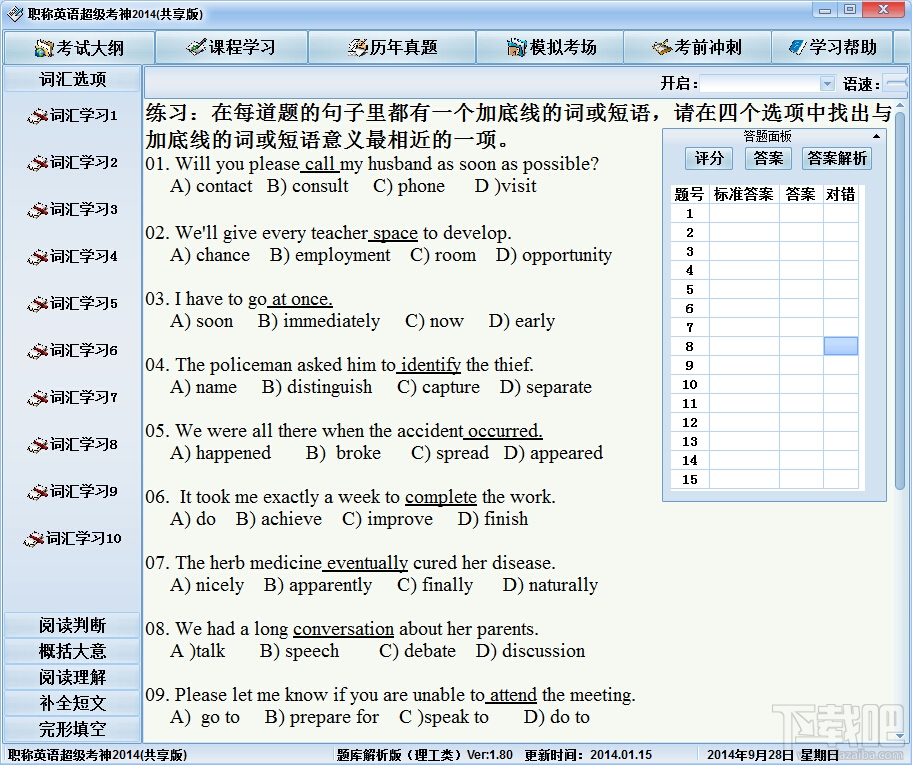Click the highlighted 对错 cell in row 8
Viewport: 912px width, 765px height.
pyautogui.click(x=840, y=346)
